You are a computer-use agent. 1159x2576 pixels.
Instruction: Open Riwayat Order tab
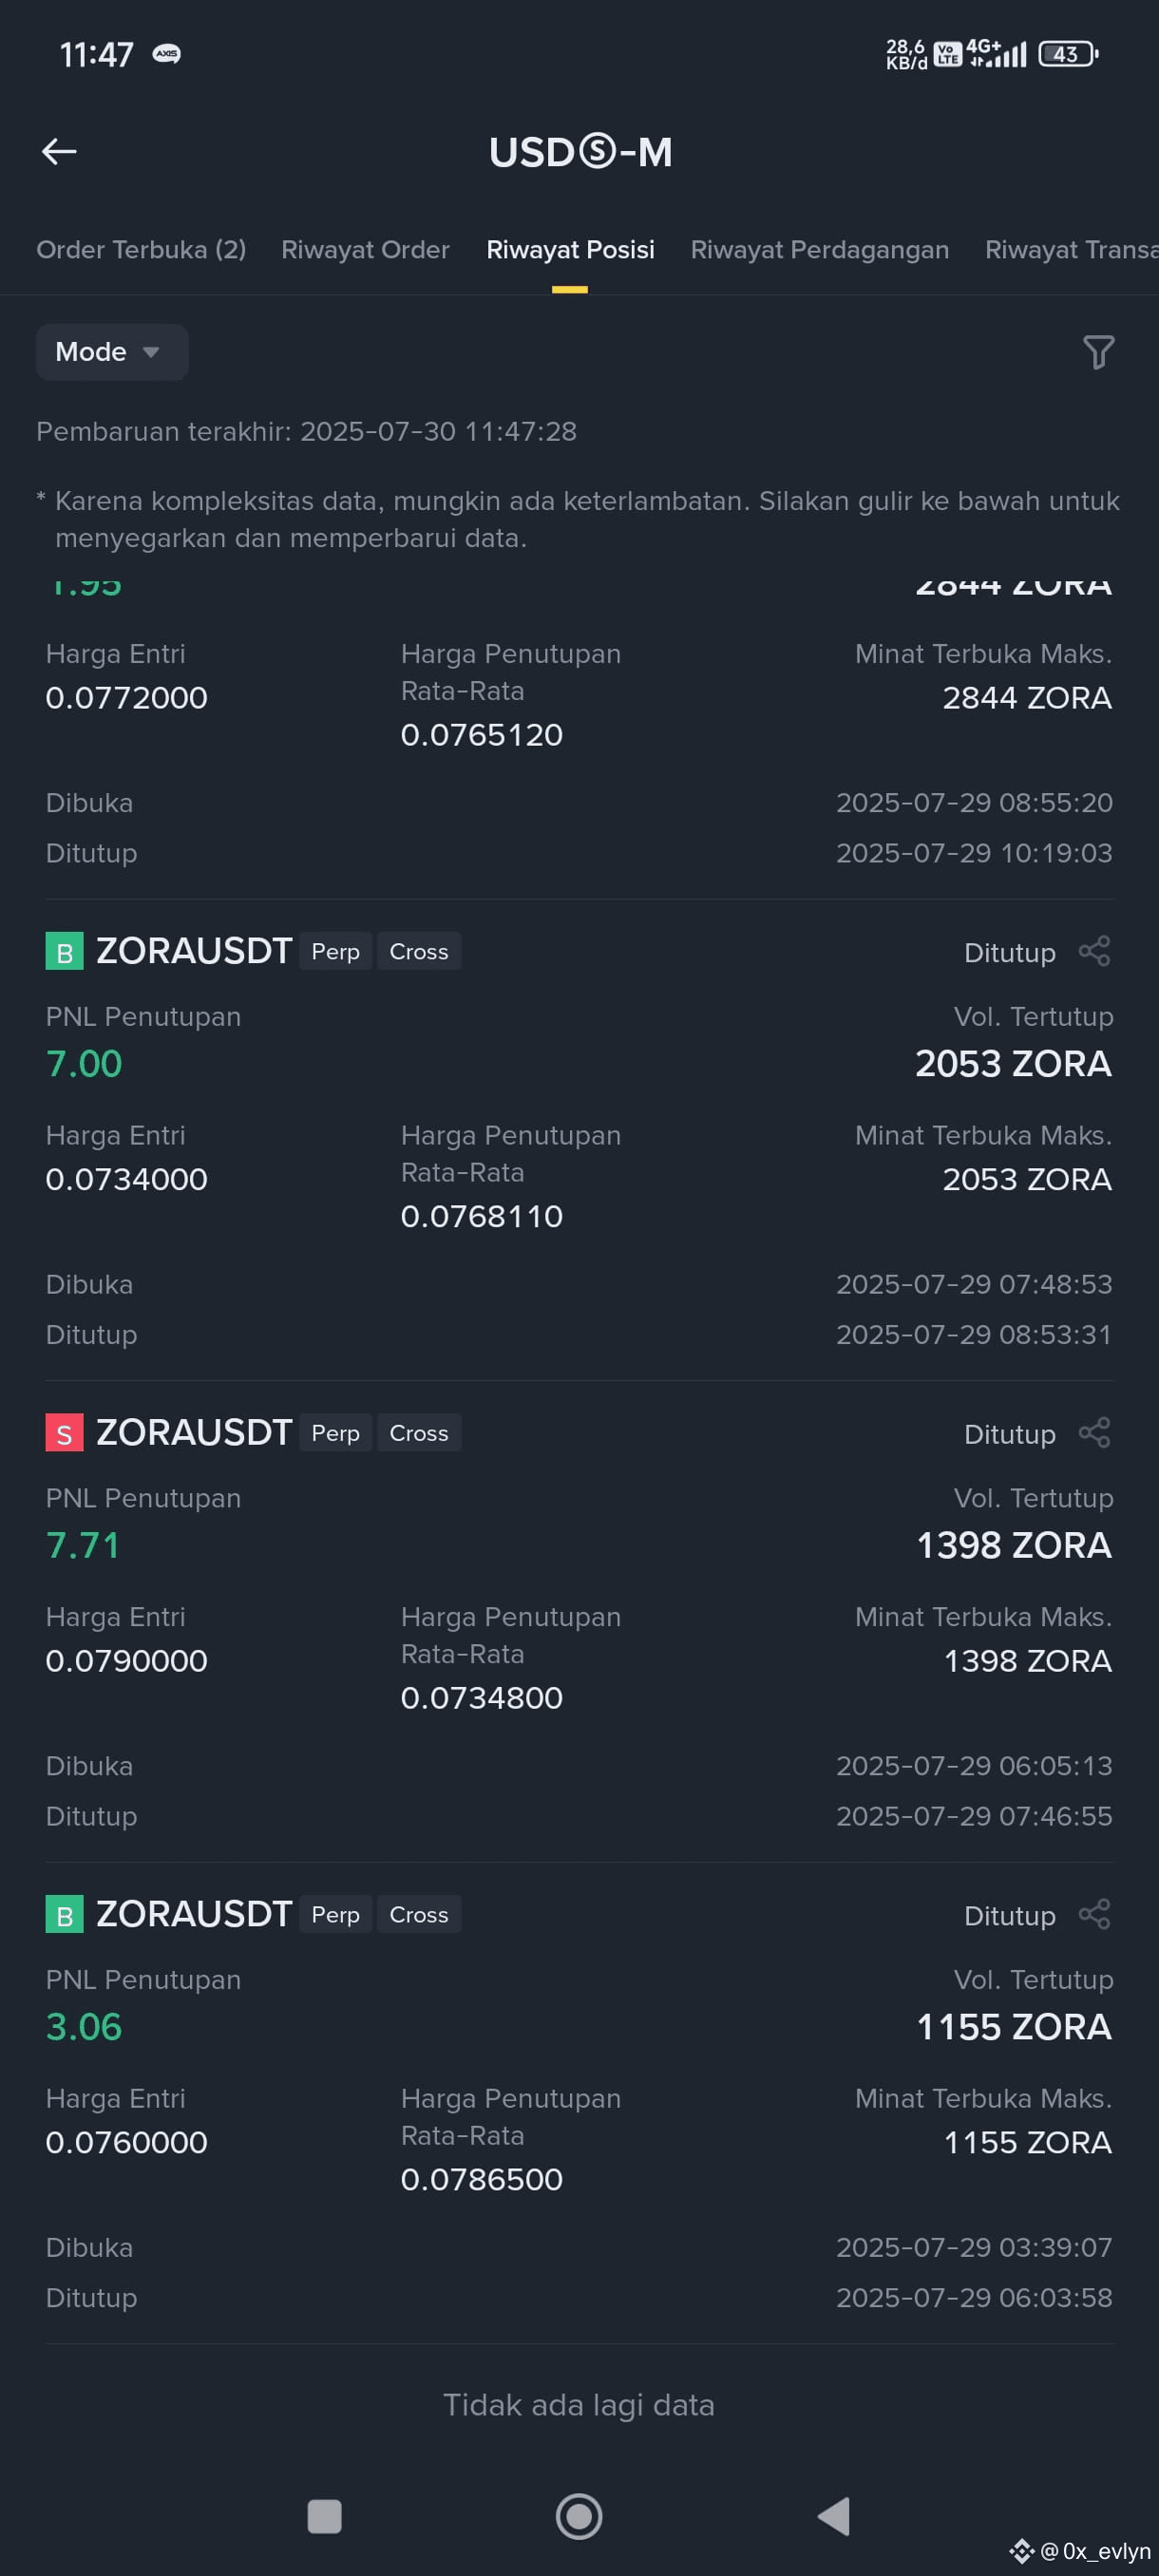tap(365, 250)
